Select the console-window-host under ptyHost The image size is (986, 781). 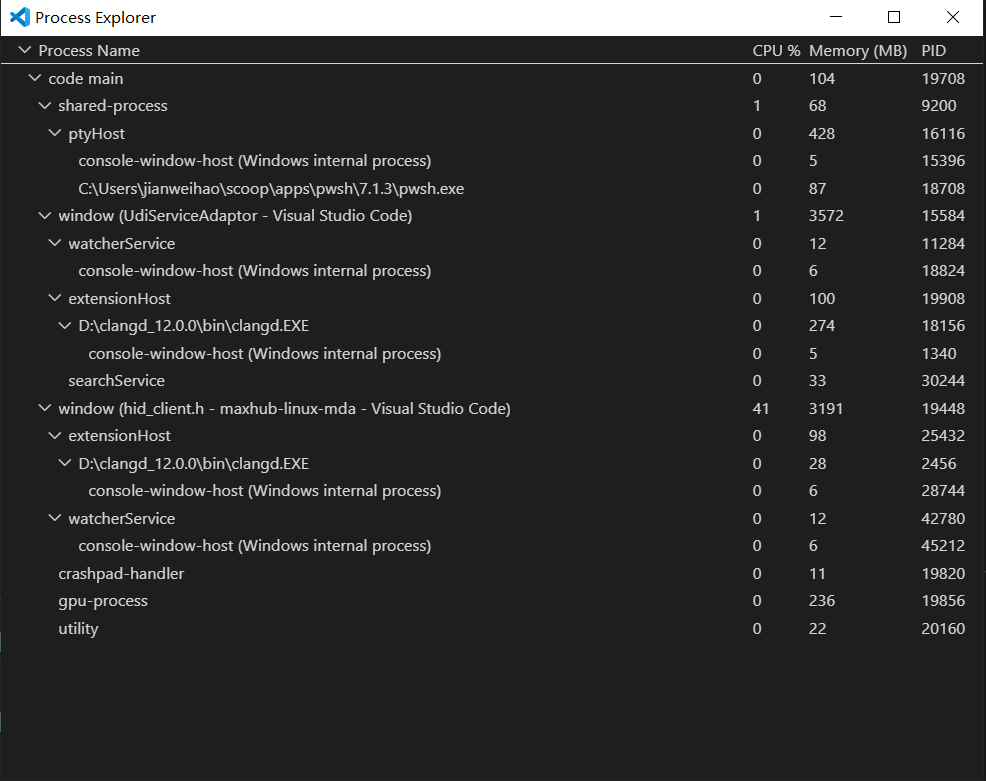[x=254, y=160]
